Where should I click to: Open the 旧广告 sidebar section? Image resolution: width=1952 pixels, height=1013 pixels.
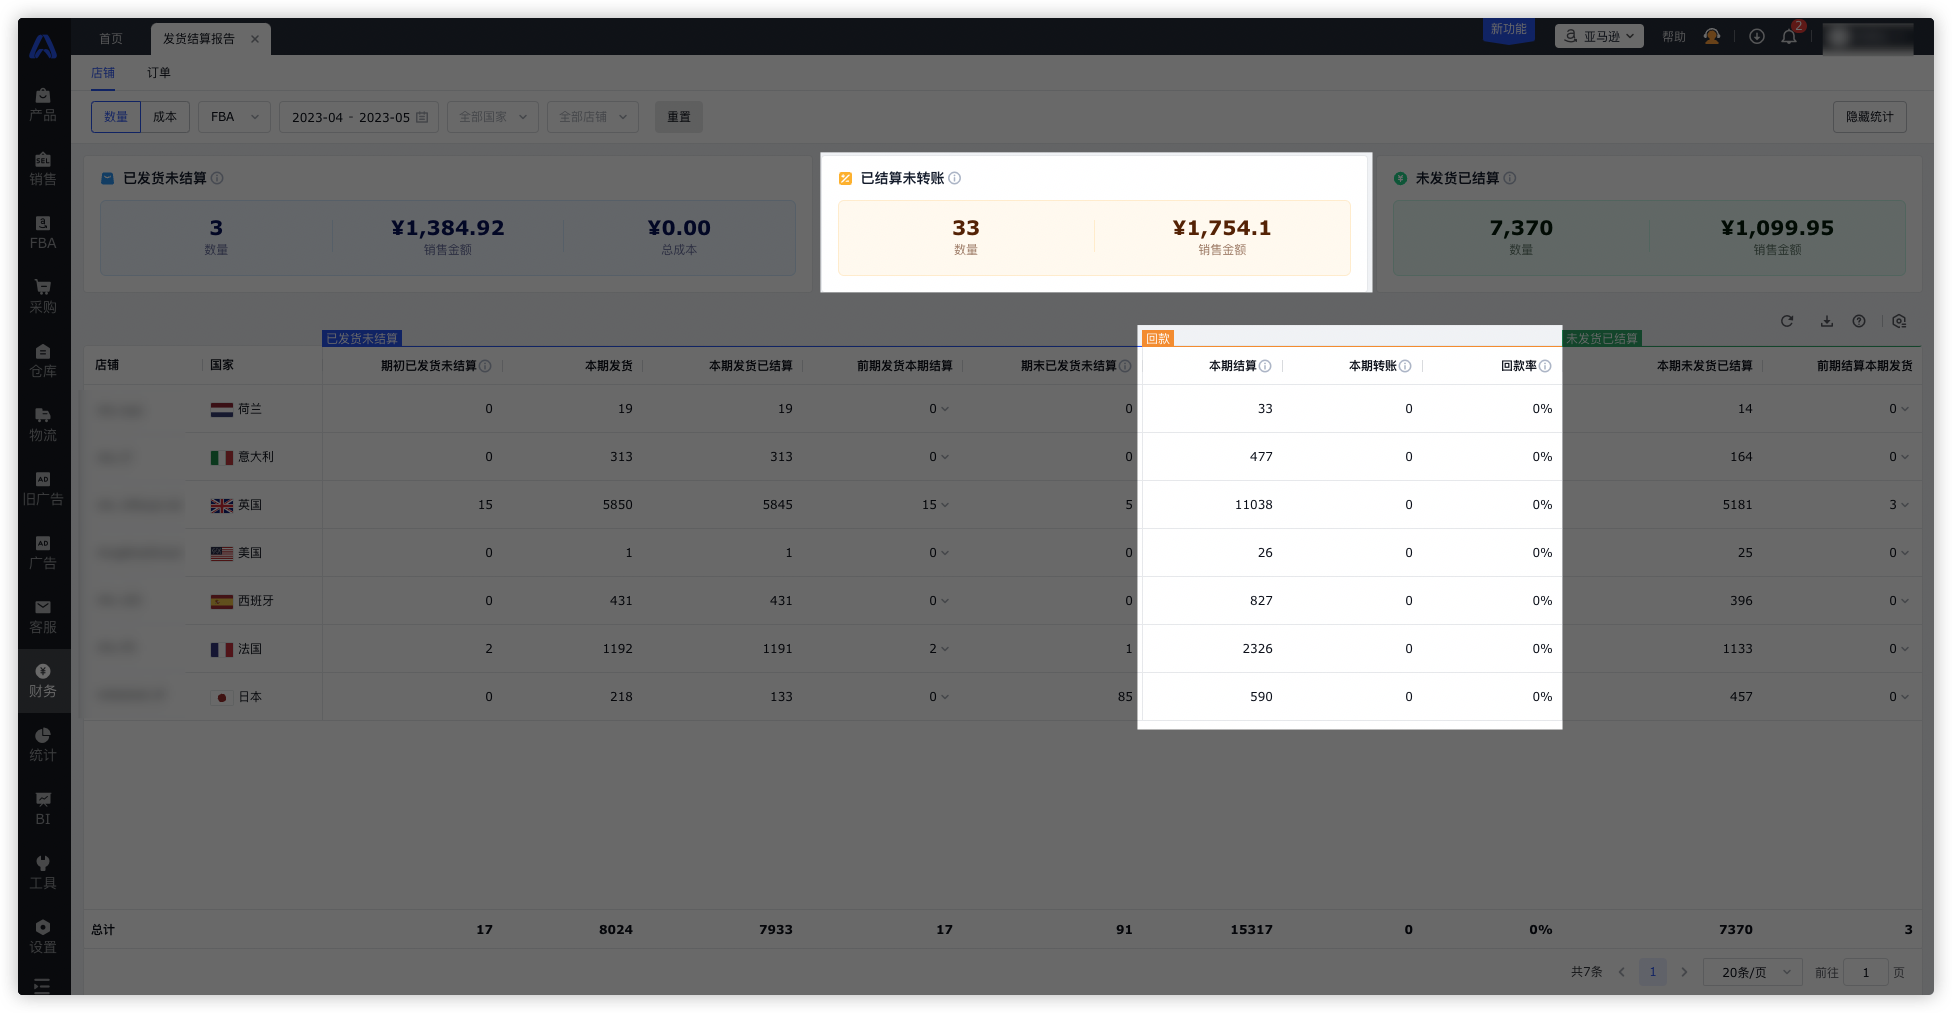point(43,489)
